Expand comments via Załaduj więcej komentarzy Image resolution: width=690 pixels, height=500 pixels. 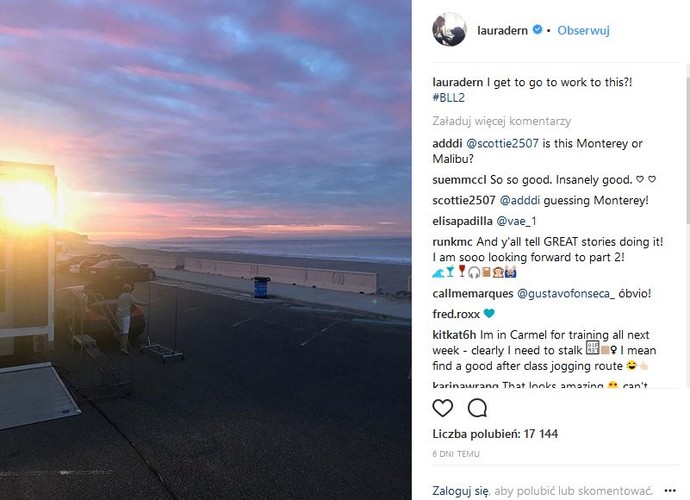pos(499,120)
